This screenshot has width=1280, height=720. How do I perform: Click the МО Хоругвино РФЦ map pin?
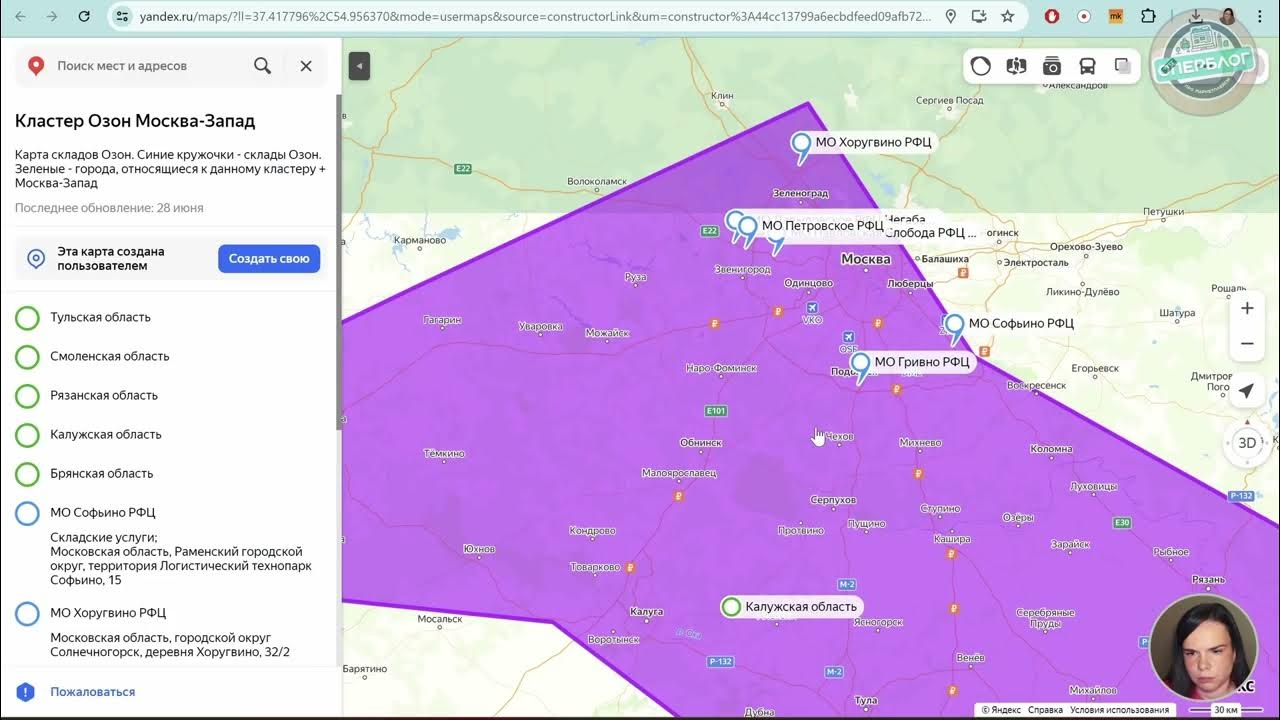[x=801, y=146]
